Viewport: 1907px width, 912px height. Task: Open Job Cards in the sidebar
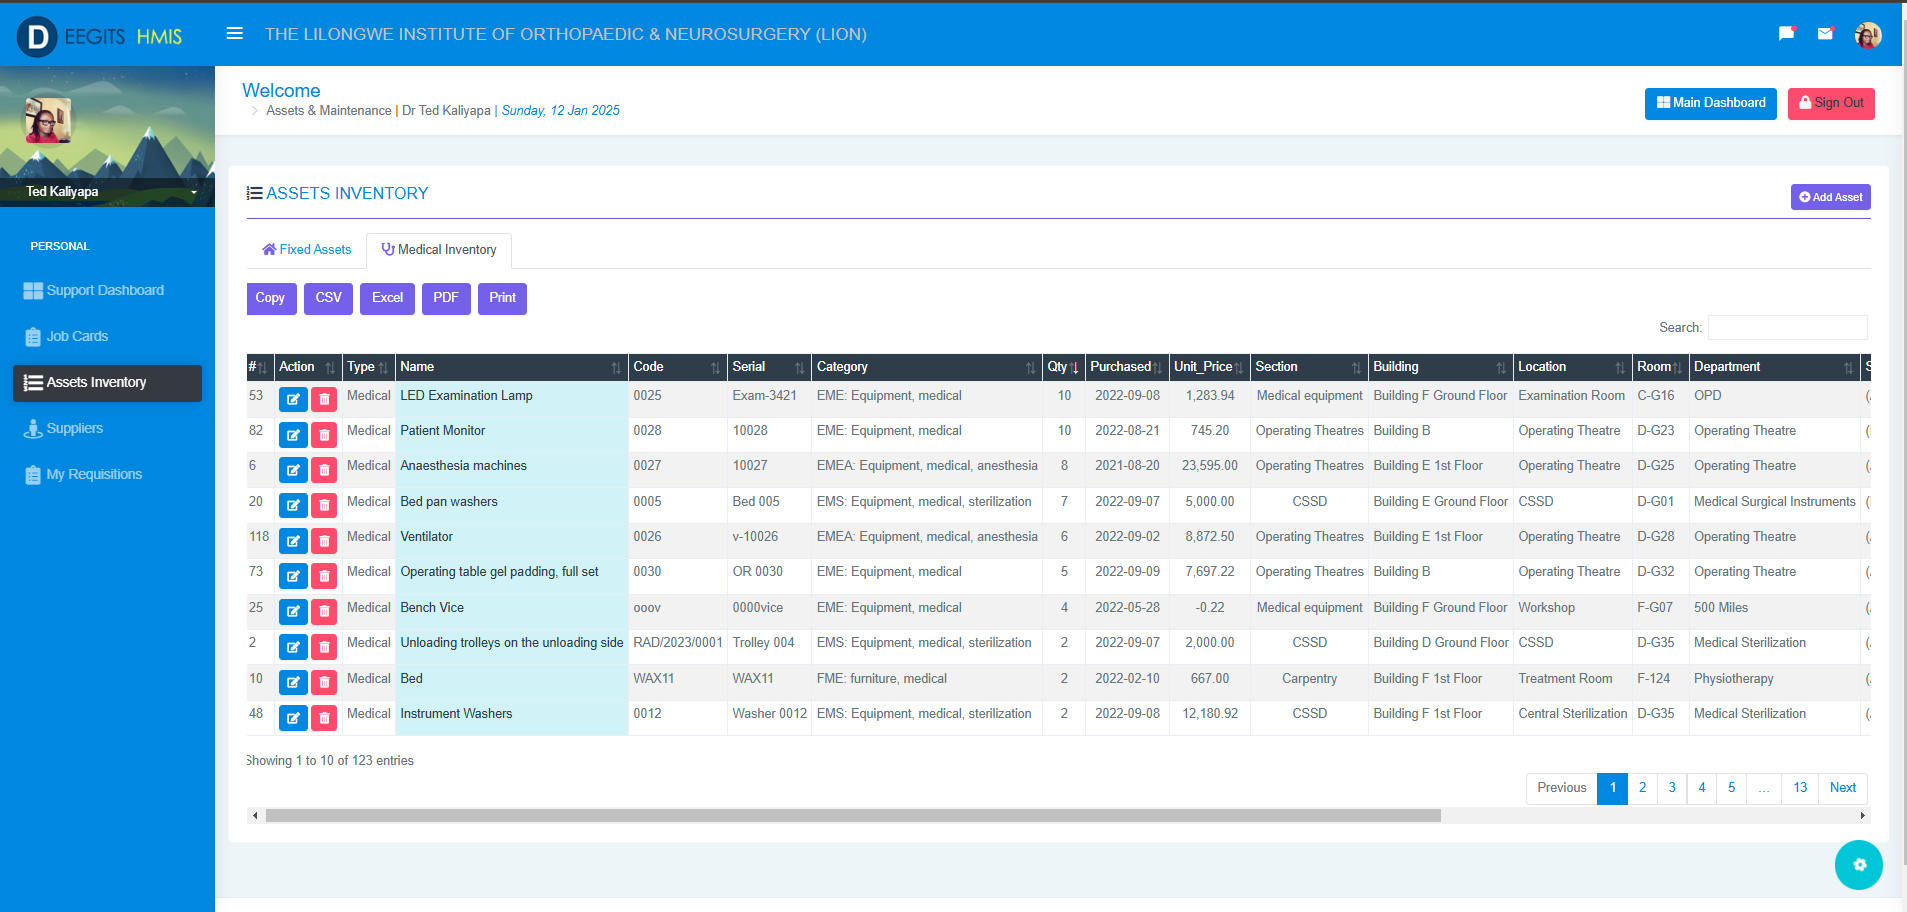coord(77,337)
